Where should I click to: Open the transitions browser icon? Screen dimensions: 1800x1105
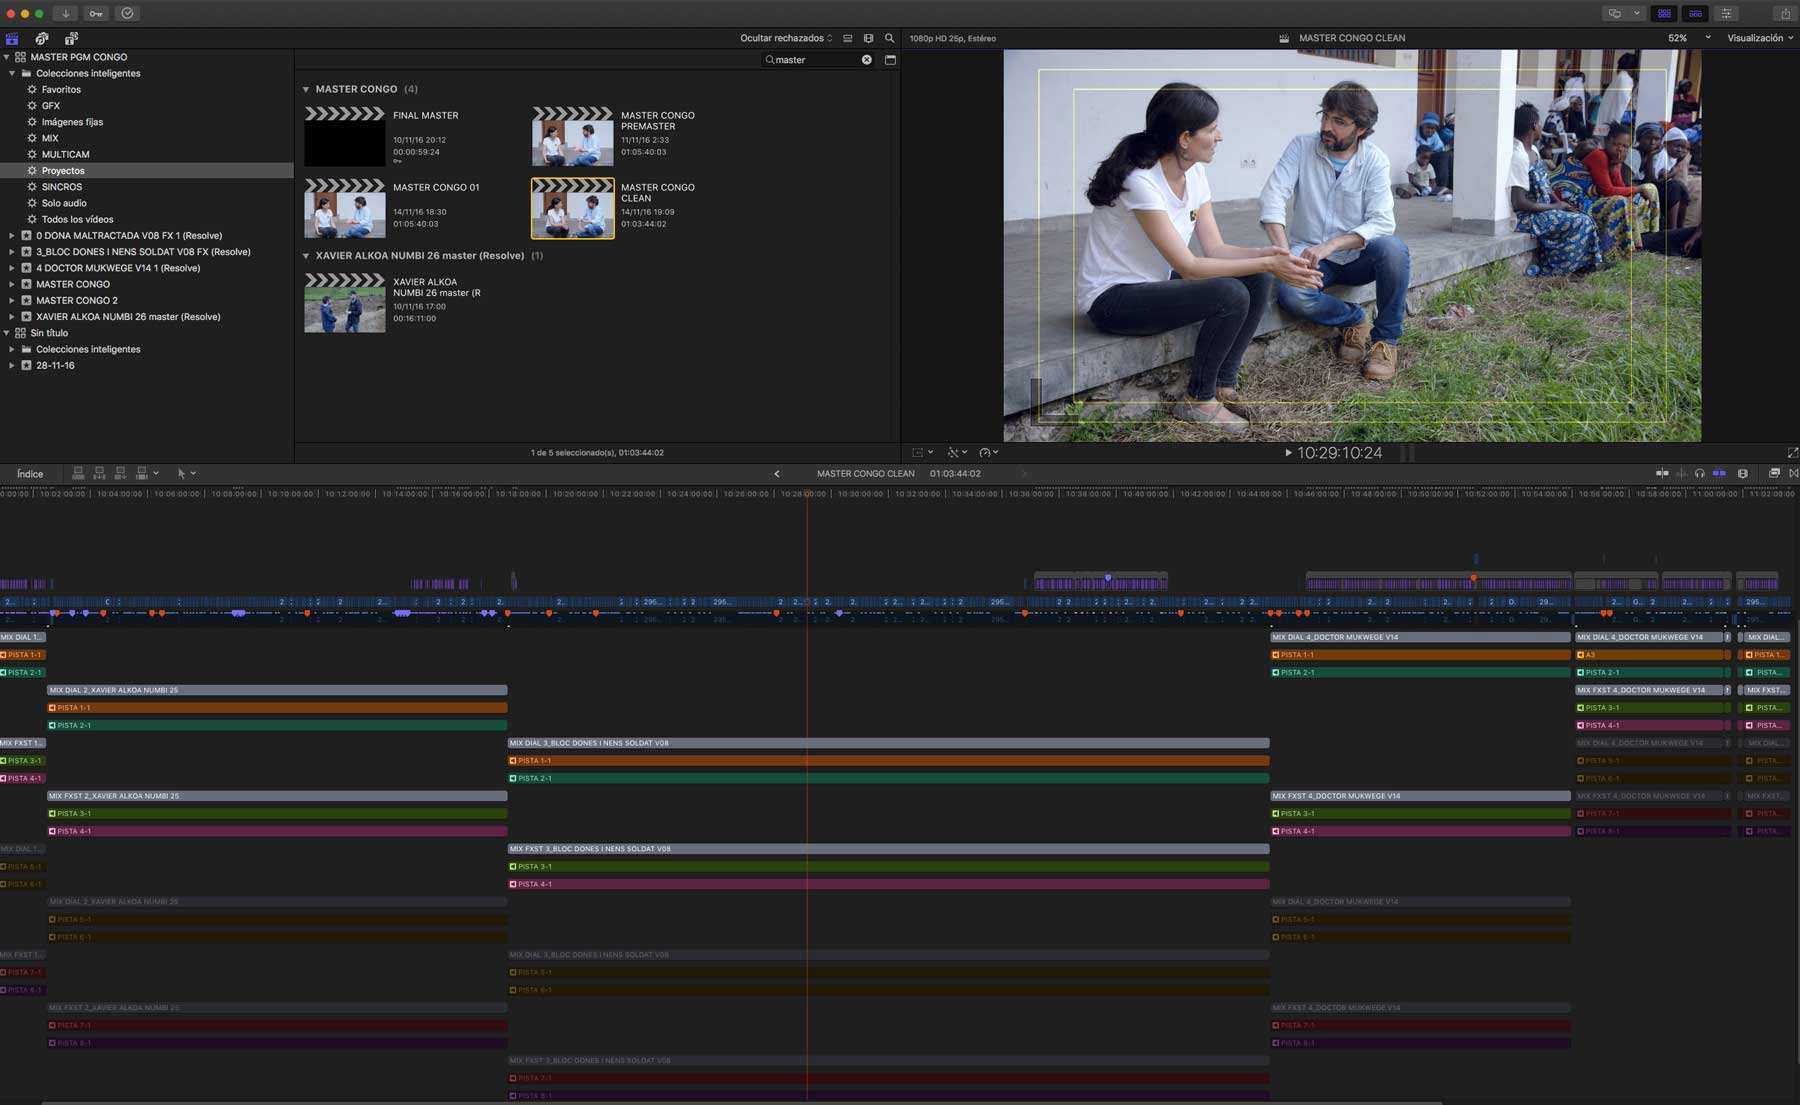1793,473
